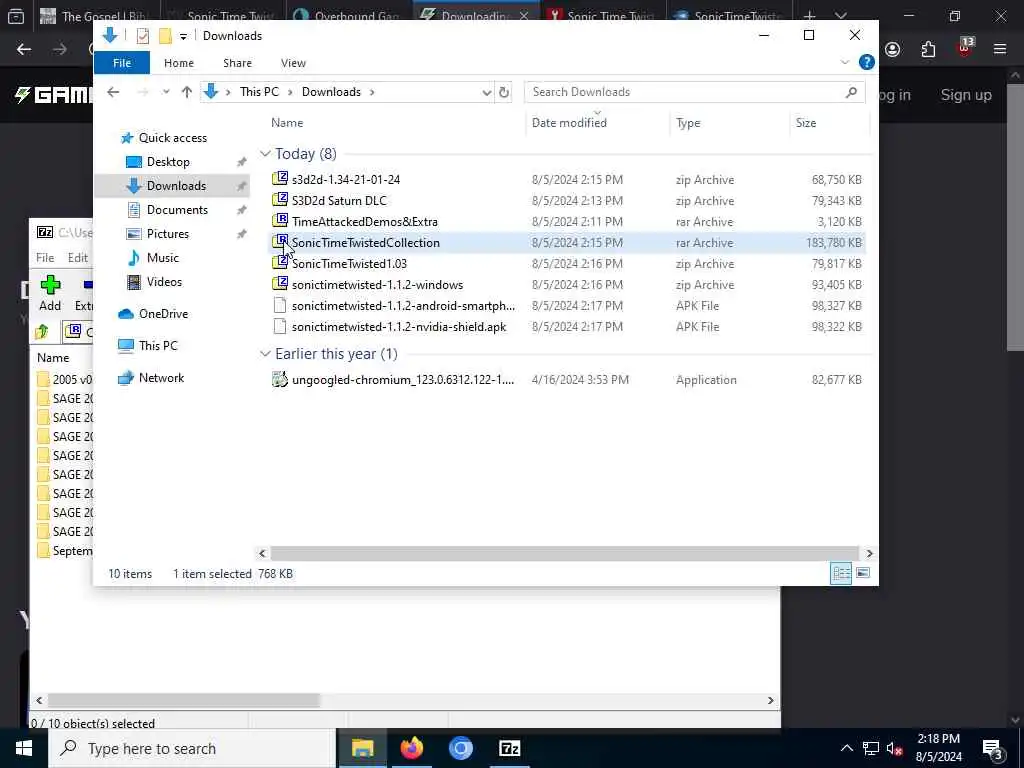Click the Properties quick access toolbar icon
This screenshot has width=1024, height=768.
[x=142, y=36]
